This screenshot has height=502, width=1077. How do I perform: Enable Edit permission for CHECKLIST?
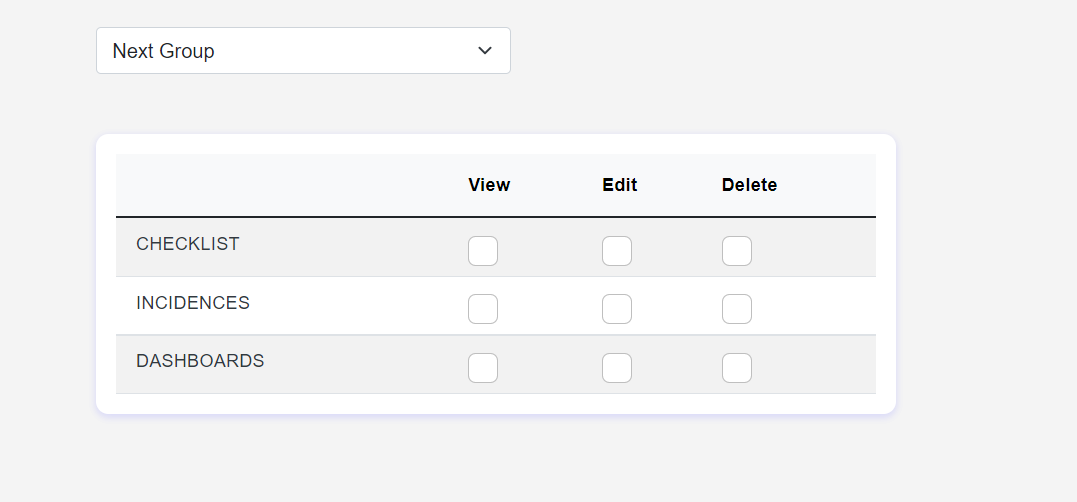pos(617,251)
